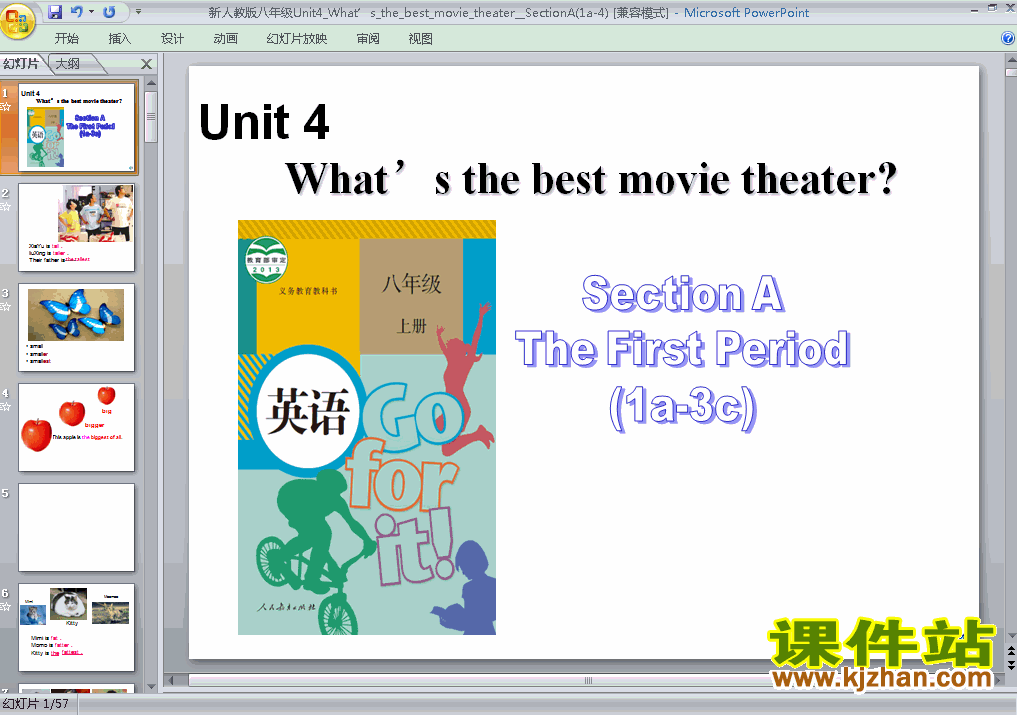This screenshot has height=715, width=1017.
Task: Save the presentation with the floppy disk icon
Action: 54,12
